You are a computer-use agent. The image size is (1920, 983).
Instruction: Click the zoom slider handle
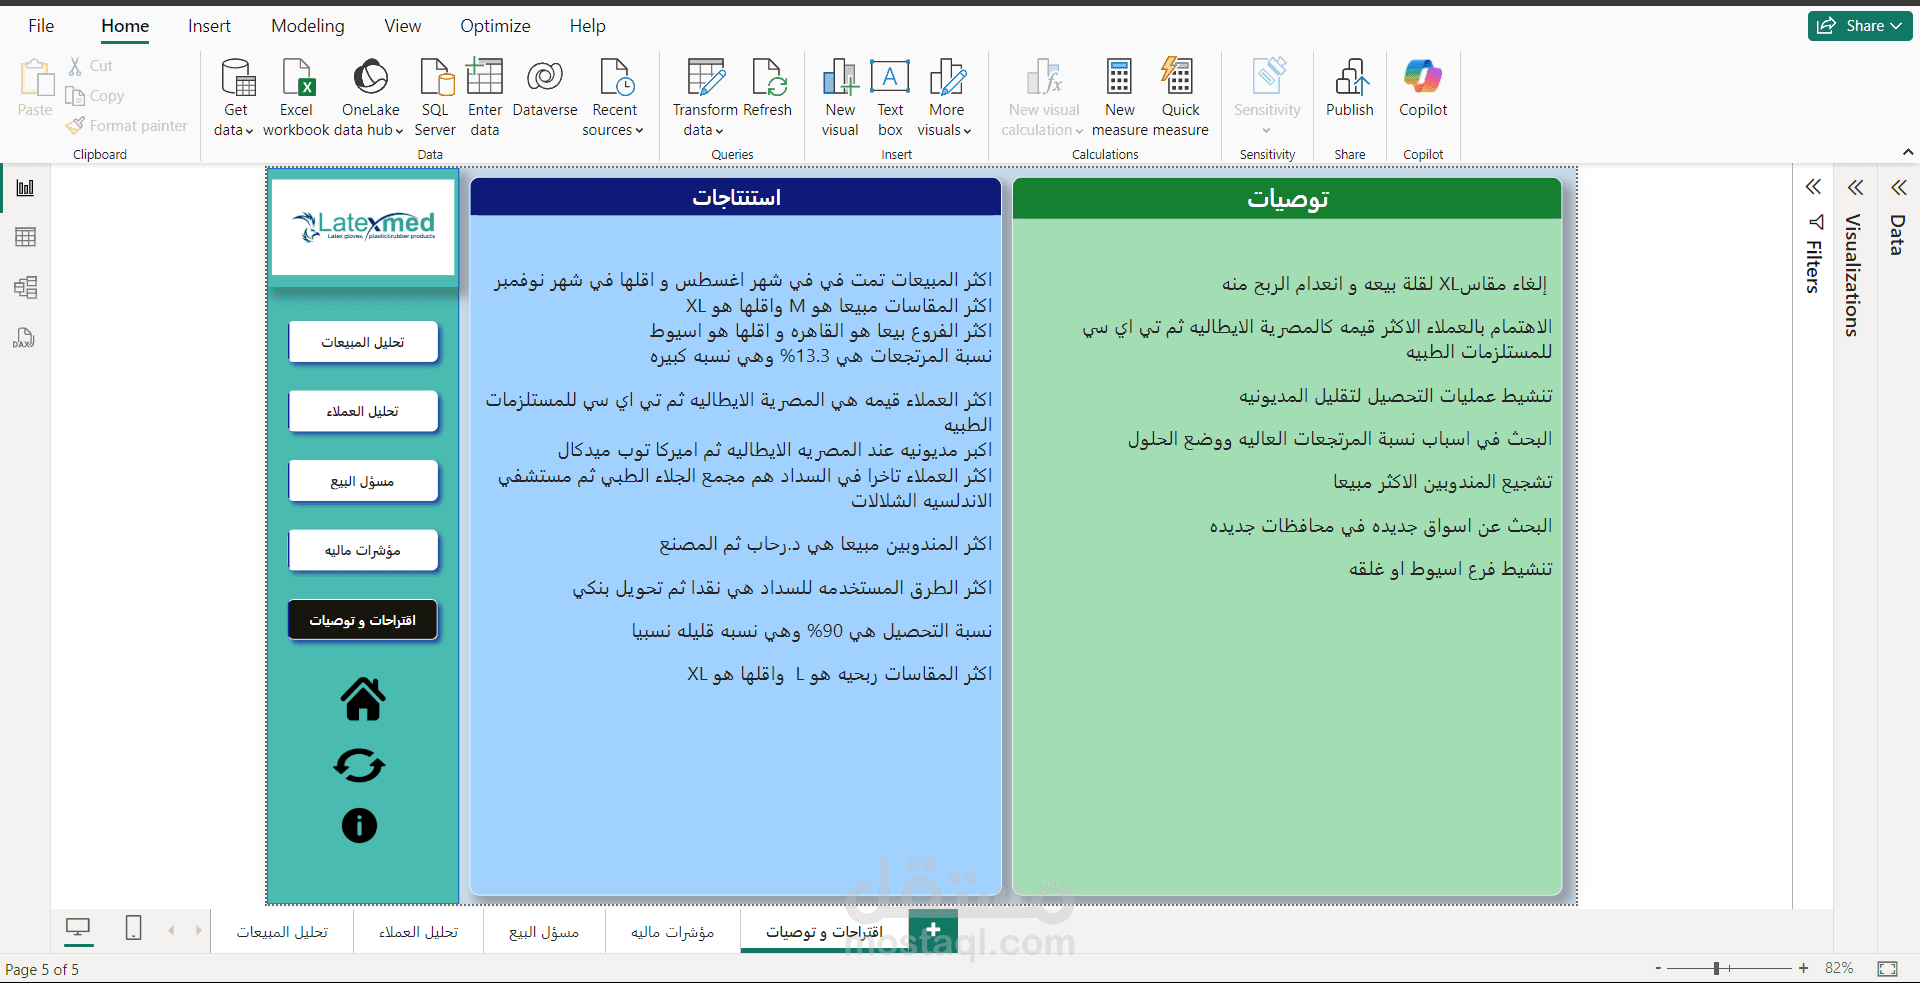pos(1716,968)
